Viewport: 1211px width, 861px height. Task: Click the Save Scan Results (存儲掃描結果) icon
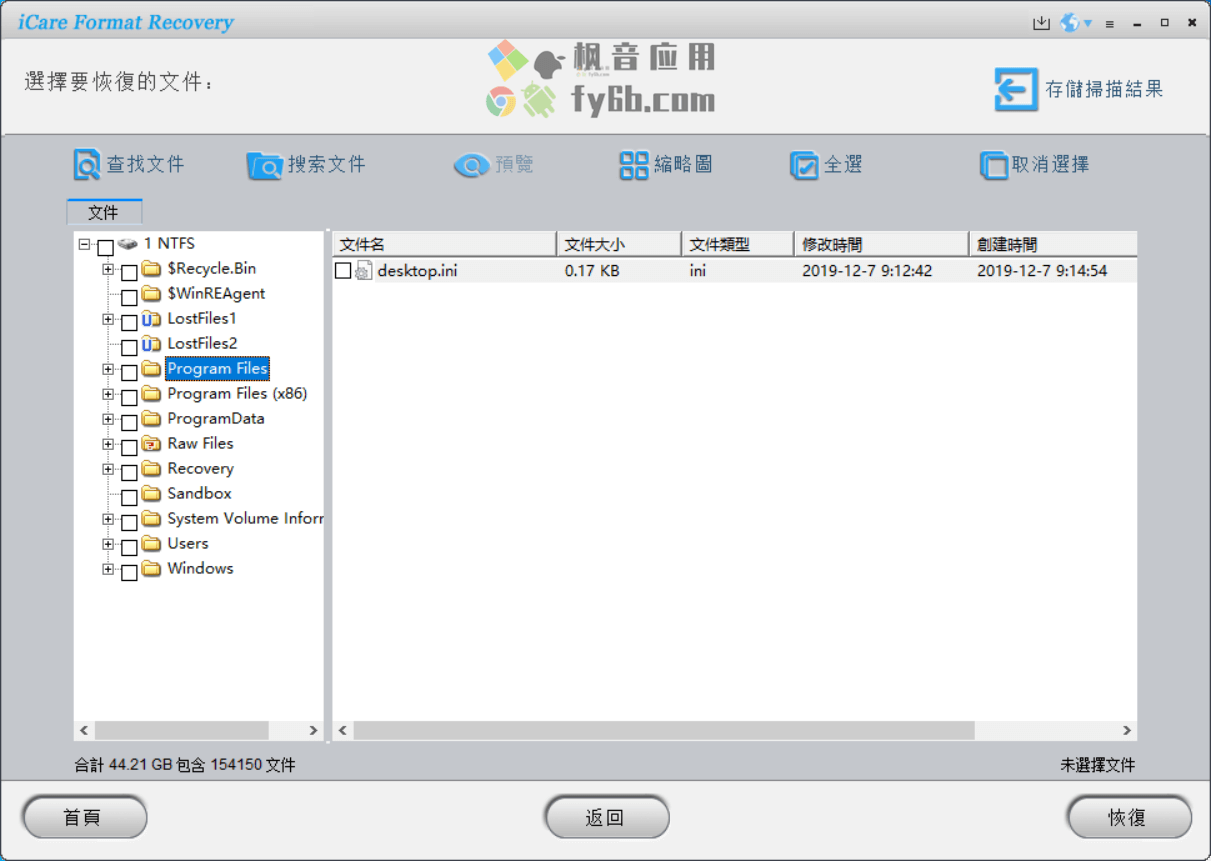click(x=1016, y=89)
